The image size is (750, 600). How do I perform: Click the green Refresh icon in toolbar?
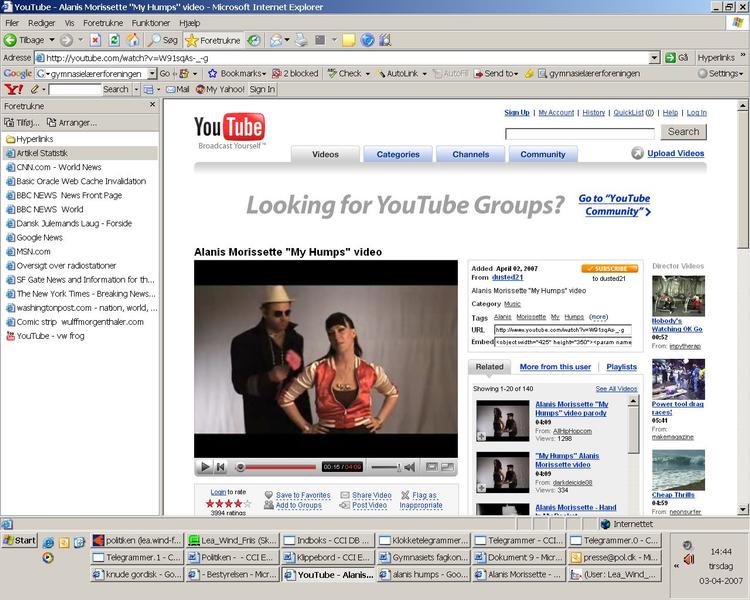(x=114, y=40)
